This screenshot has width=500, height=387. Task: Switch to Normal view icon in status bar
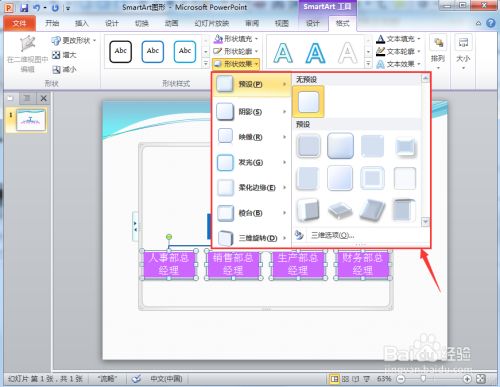tap(334, 379)
